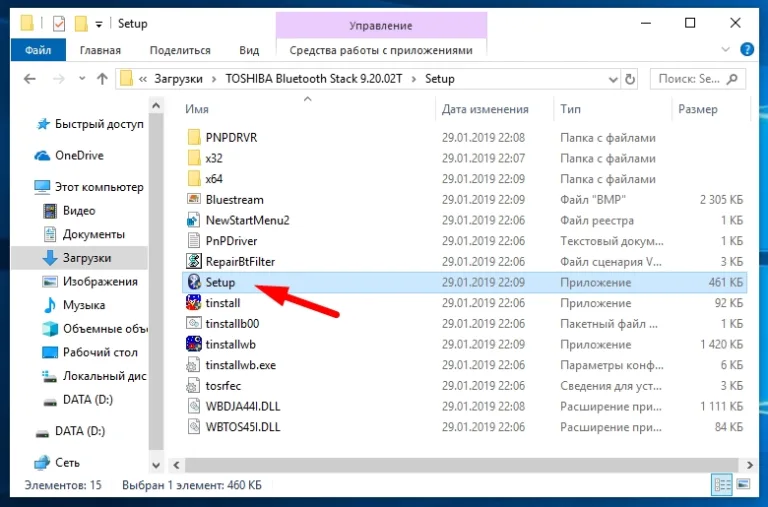
Task: Click the New folder quick access icon
Action: coord(81,24)
